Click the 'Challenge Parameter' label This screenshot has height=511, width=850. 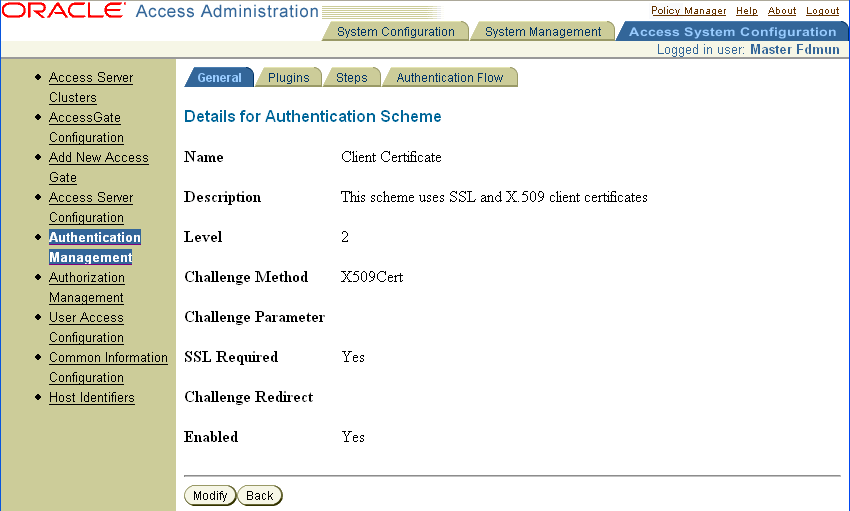pos(254,317)
